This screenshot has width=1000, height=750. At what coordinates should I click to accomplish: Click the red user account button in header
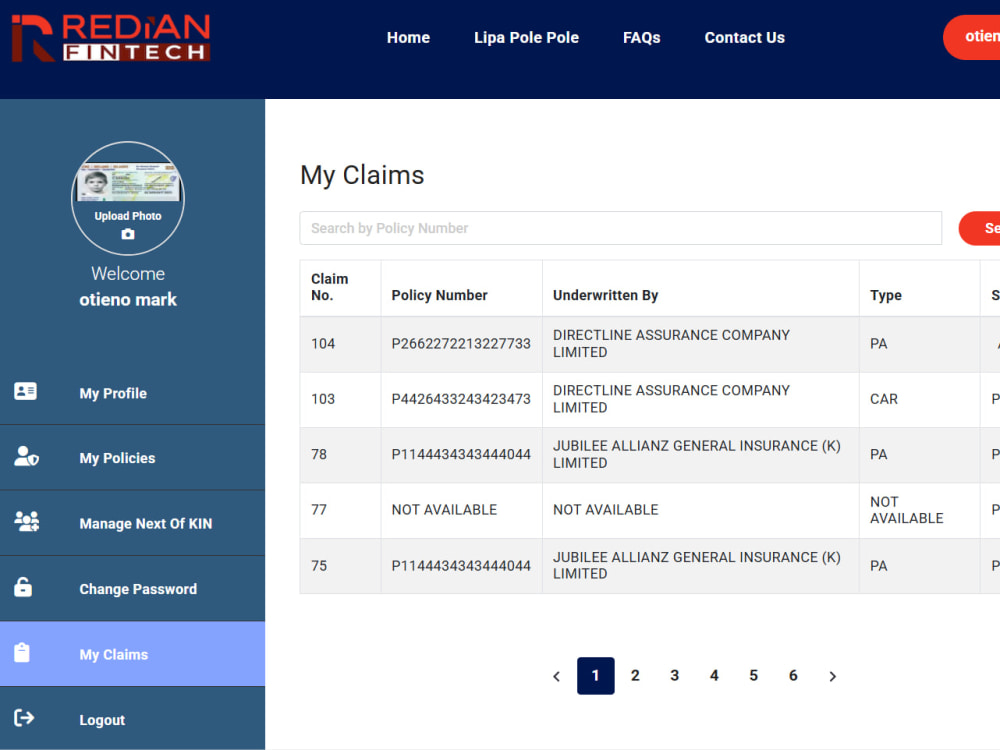tap(972, 37)
